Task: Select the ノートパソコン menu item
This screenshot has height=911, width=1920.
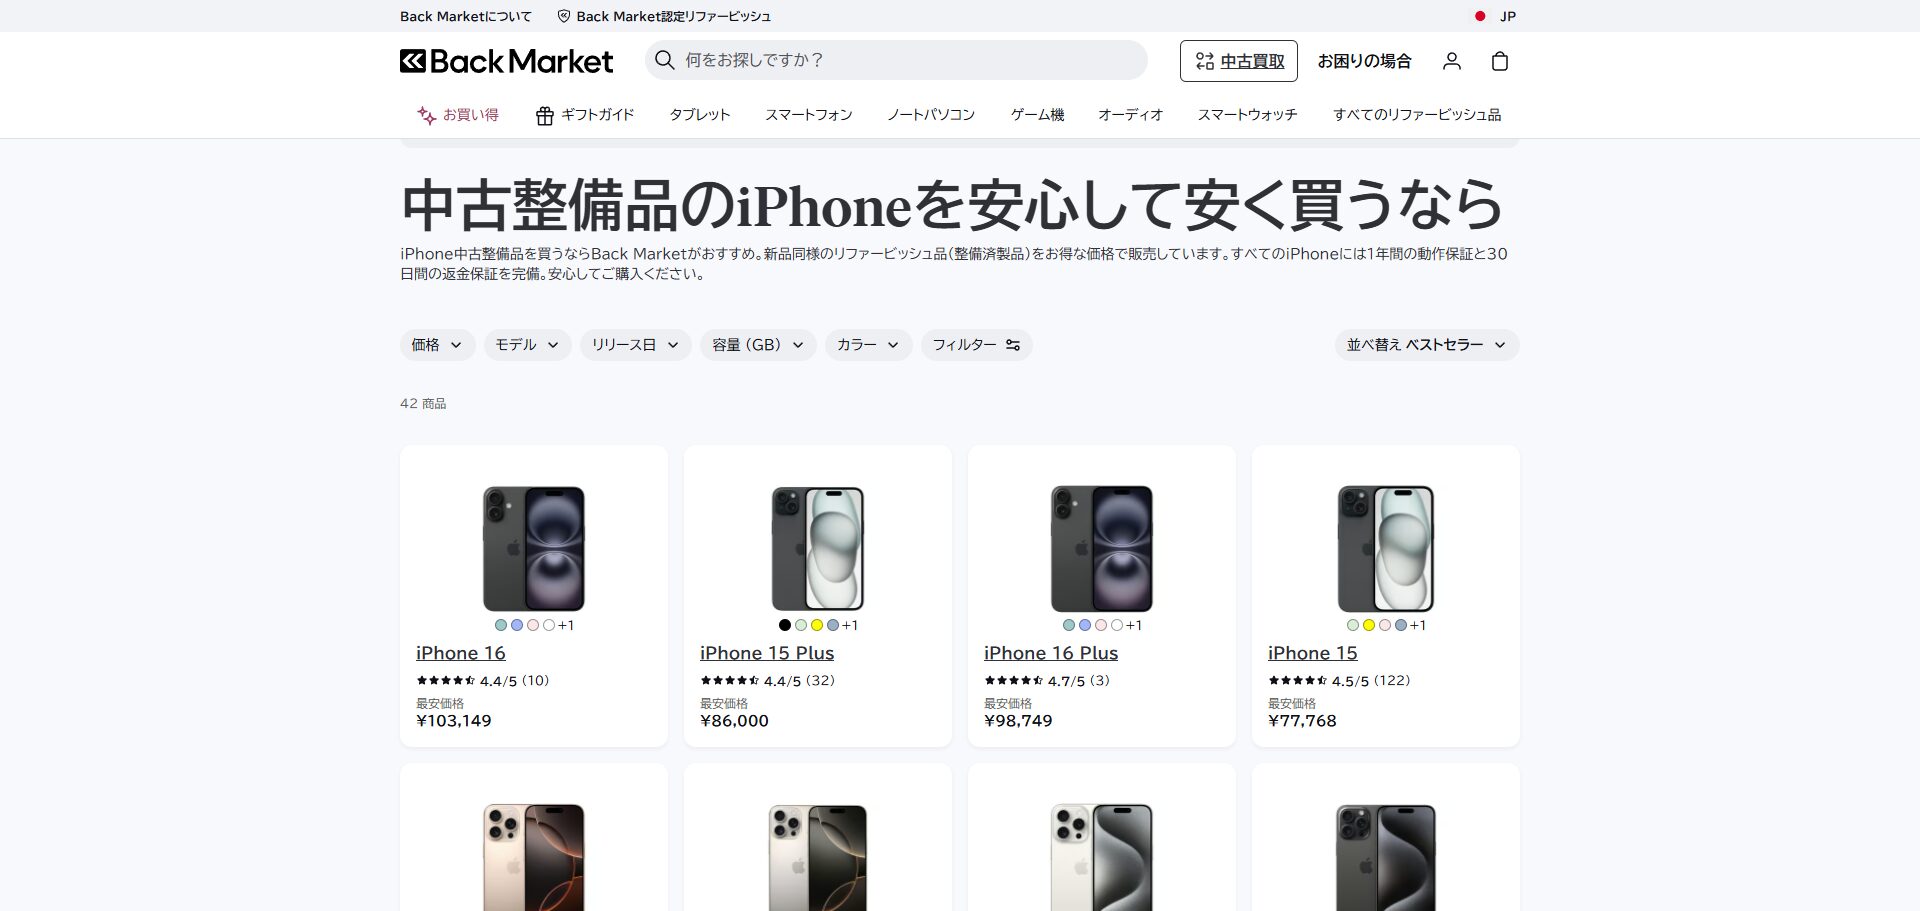Action: click(x=931, y=115)
